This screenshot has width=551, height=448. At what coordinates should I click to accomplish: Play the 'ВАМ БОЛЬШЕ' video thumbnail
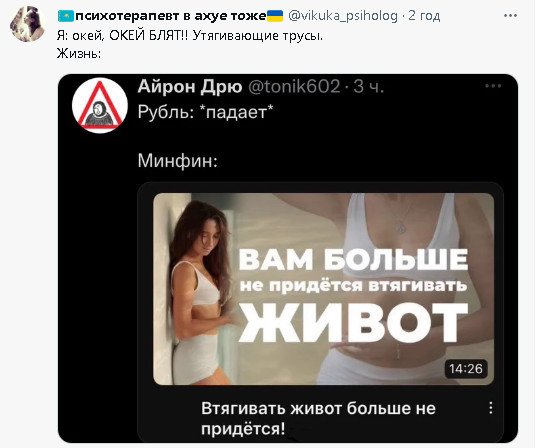point(324,289)
